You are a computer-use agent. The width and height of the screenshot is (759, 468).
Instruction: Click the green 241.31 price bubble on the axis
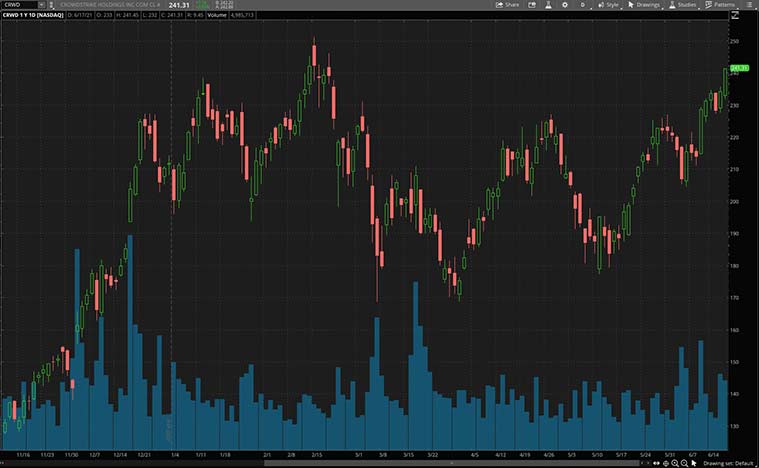(x=739, y=68)
